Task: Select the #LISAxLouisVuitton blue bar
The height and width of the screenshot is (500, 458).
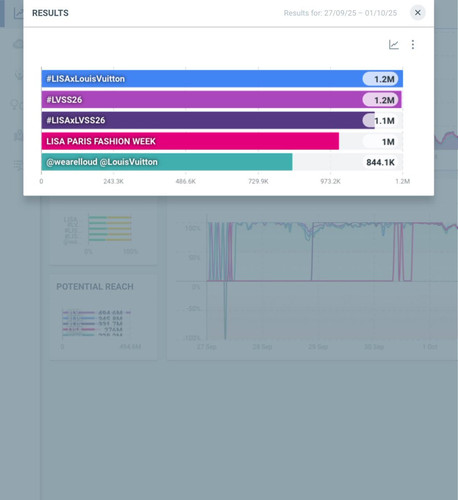Action: pyautogui.click(x=222, y=79)
